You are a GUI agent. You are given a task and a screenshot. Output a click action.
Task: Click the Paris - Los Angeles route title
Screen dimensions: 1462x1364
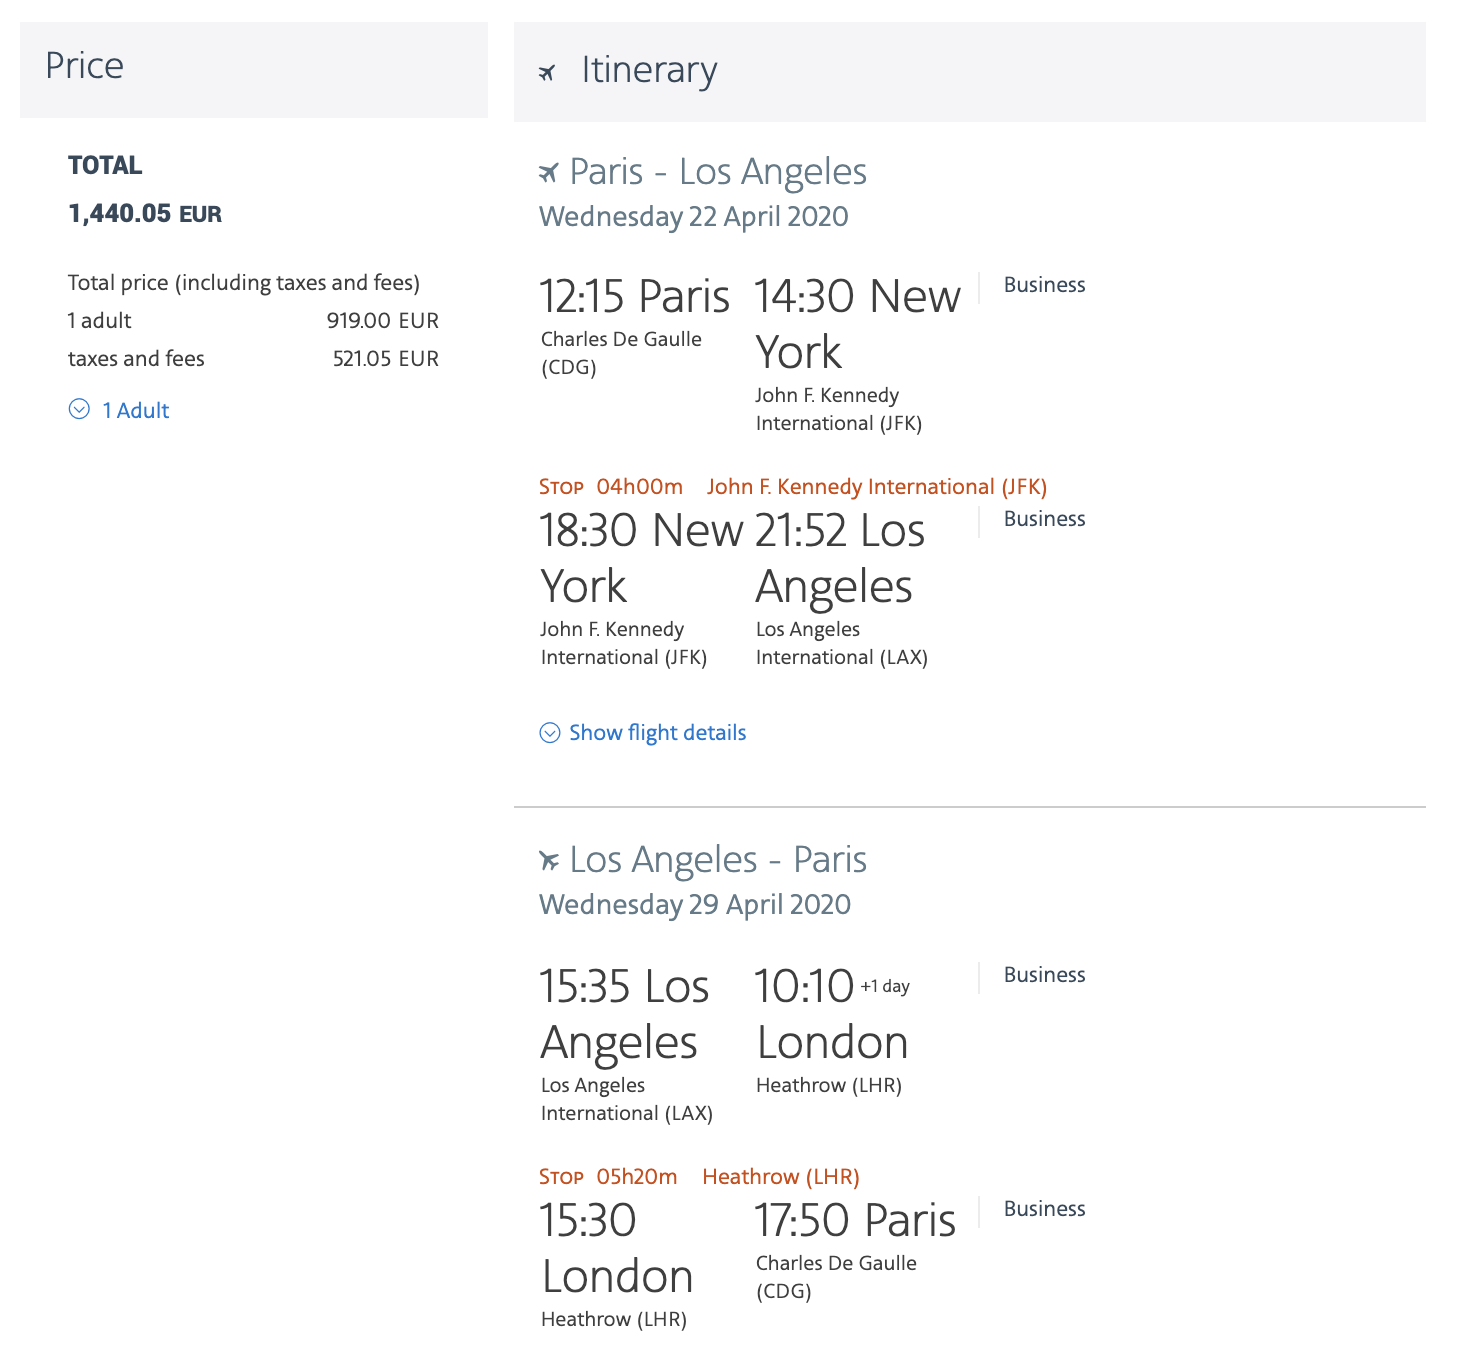717,172
